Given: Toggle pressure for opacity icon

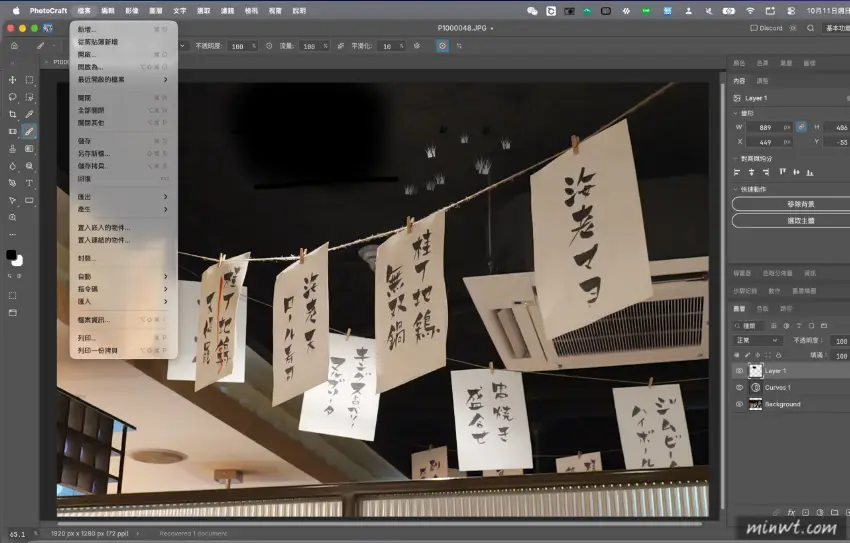Looking at the screenshot, I should (x=269, y=46).
